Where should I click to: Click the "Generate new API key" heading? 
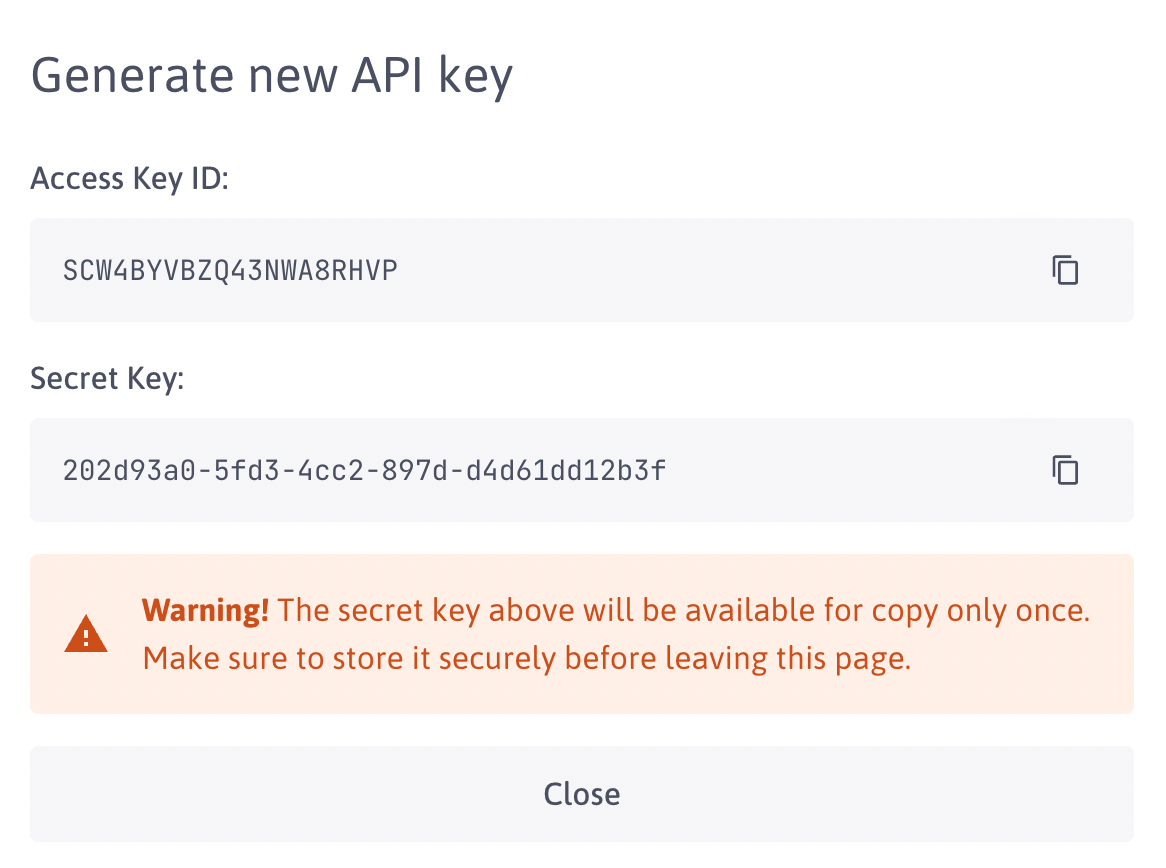tap(272, 75)
